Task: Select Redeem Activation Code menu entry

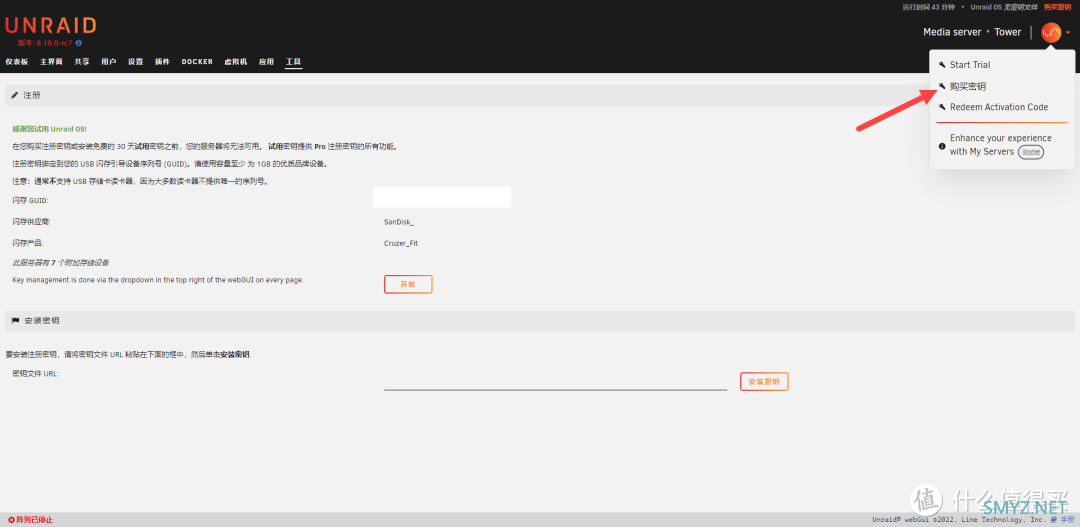Action: tap(999, 107)
